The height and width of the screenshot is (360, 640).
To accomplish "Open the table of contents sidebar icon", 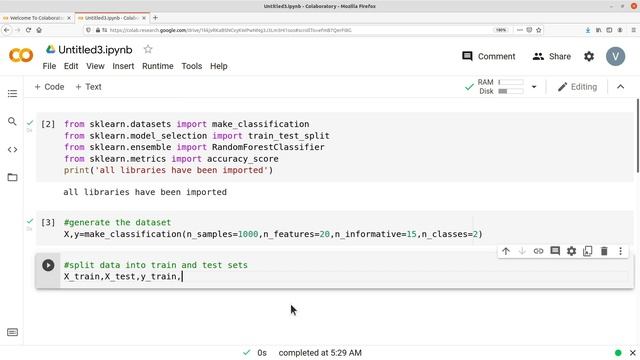I will [x=12, y=93].
